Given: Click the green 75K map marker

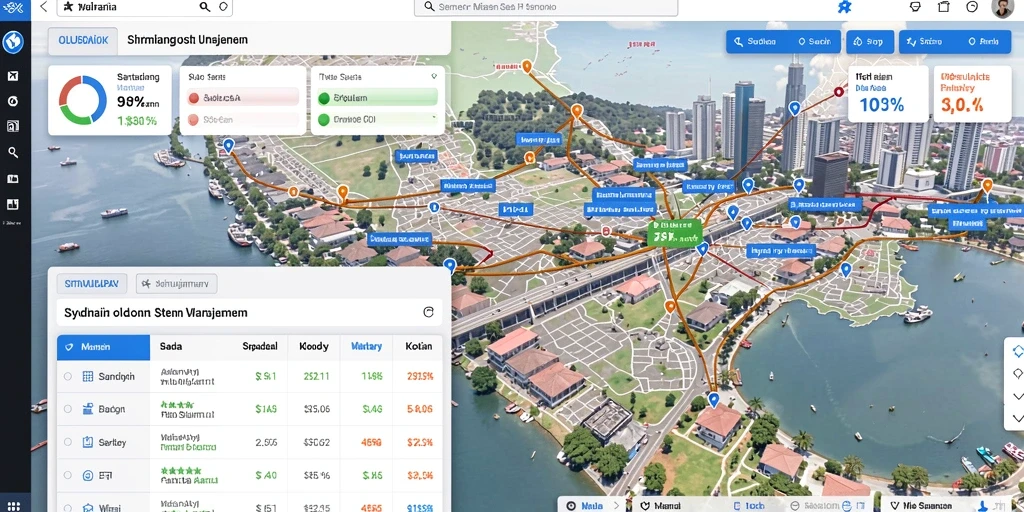Looking at the screenshot, I should click(675, 233).
